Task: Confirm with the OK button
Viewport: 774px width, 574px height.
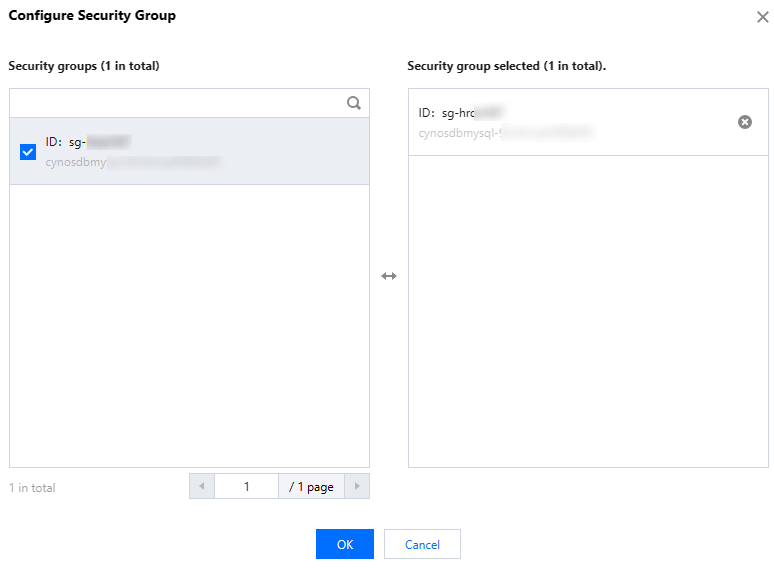Action: coord(344,544)
